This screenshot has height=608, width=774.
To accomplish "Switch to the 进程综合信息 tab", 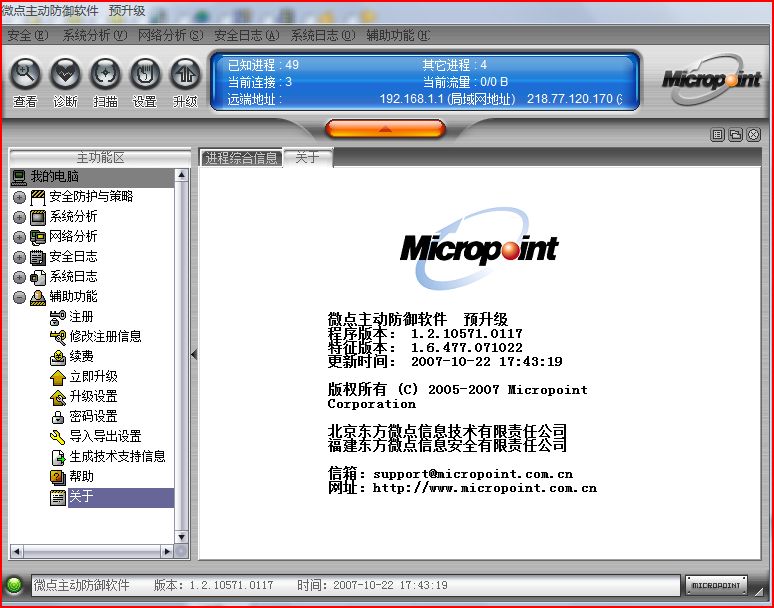I will point(241,158).
